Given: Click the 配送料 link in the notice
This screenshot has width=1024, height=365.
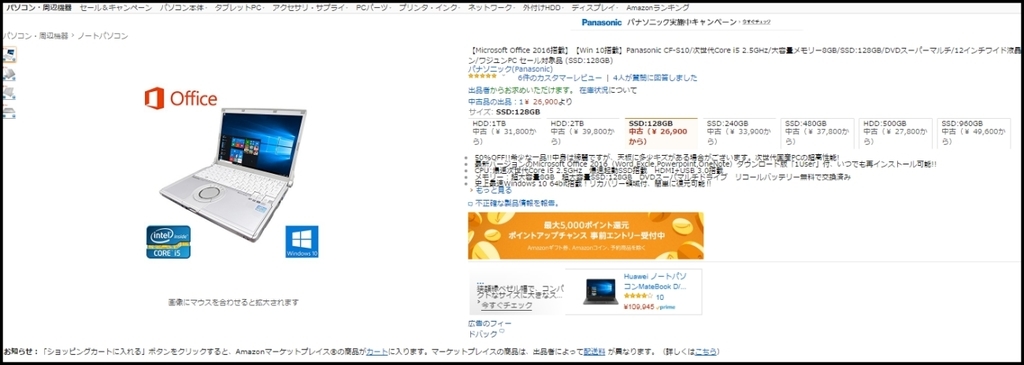Looking at the screenshot, I should (594, 351).
